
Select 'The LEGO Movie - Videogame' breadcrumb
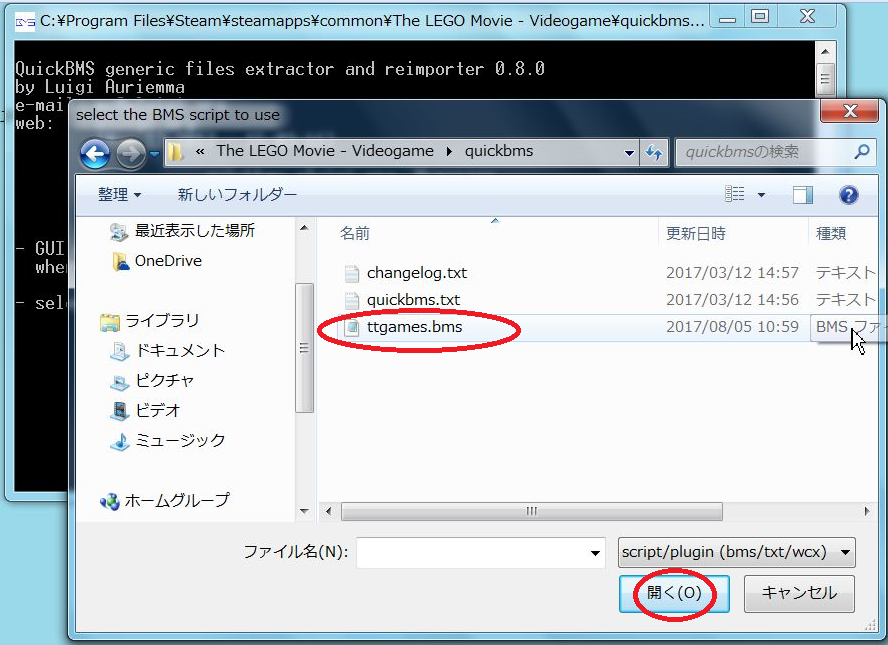pos(325,151)
